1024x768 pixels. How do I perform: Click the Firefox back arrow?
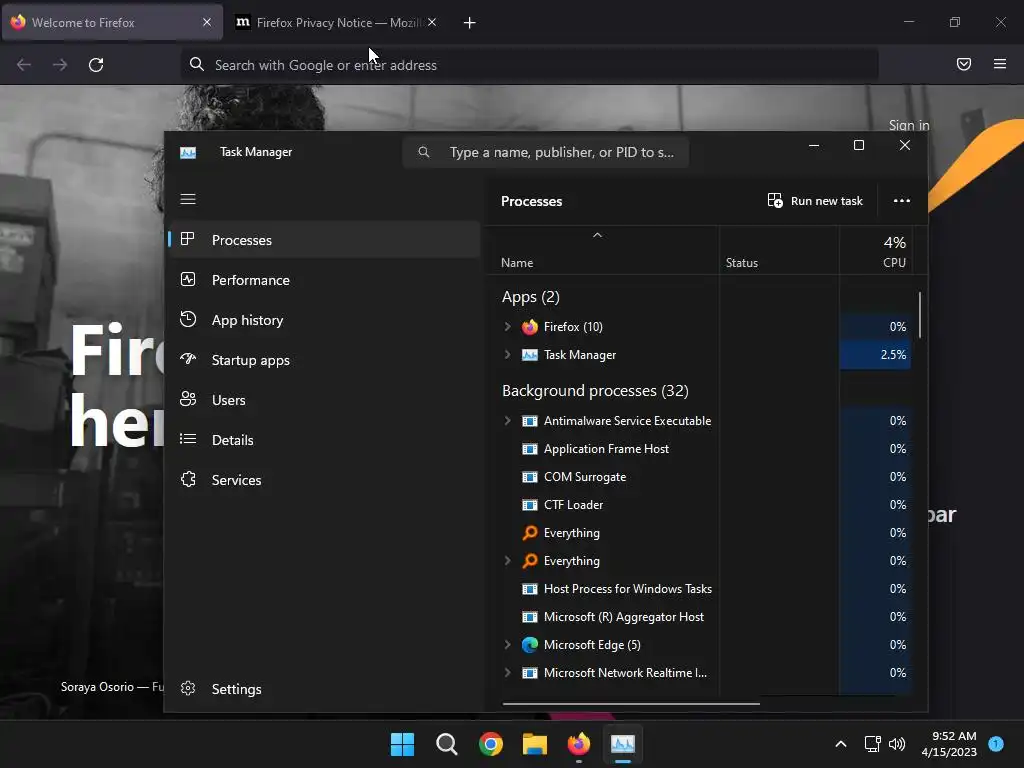[x=24, y=65]
